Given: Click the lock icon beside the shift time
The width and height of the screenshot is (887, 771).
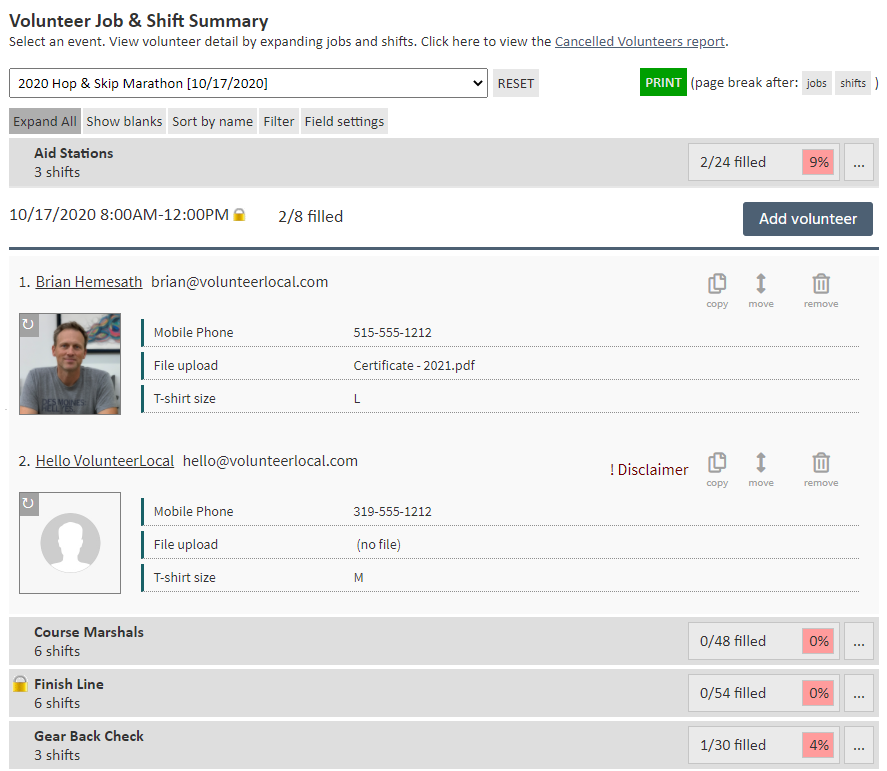Looking at the screenshot, I should [x=239, y=215].
